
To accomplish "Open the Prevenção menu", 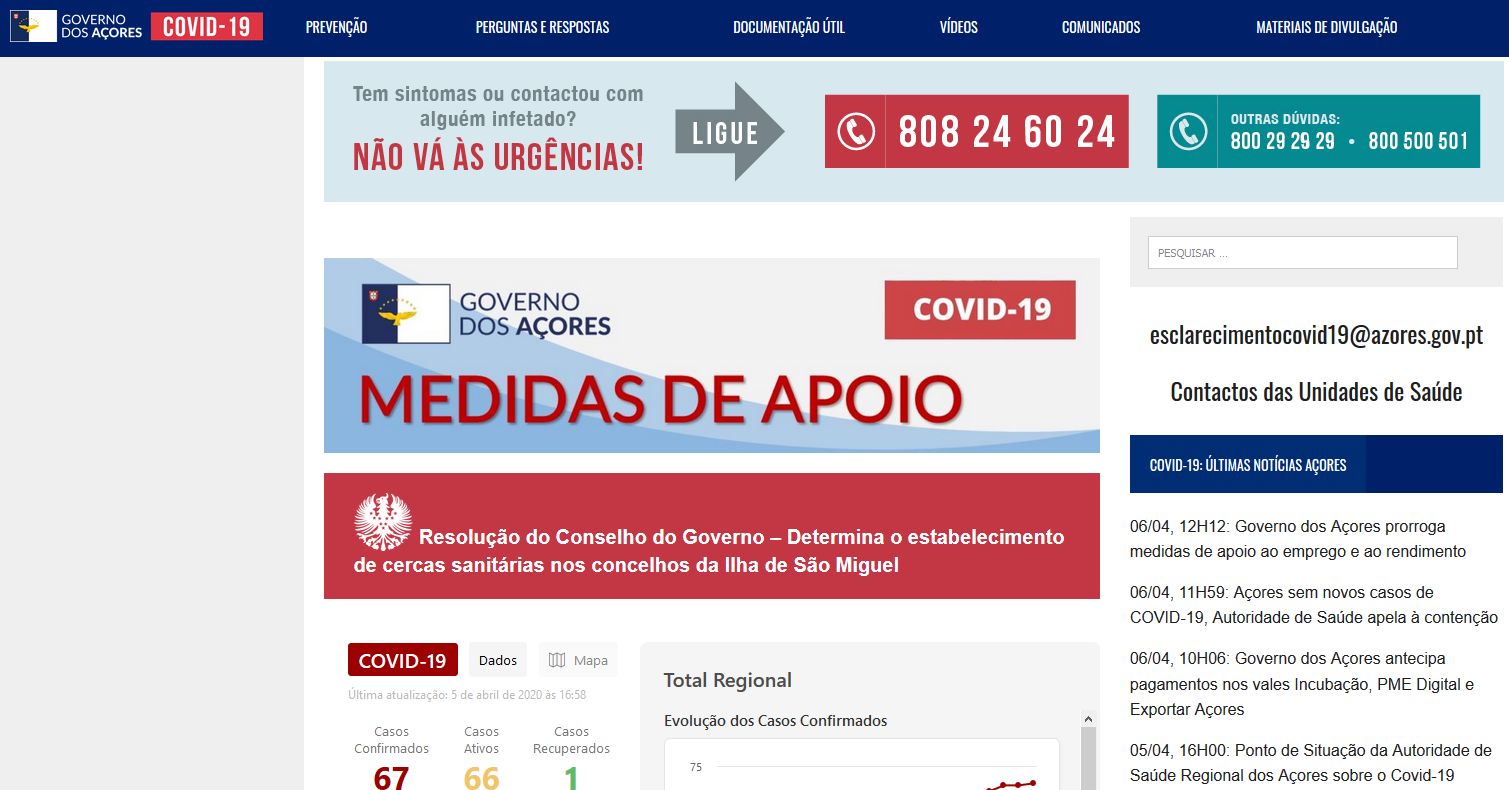I will [x=336, y=27].
